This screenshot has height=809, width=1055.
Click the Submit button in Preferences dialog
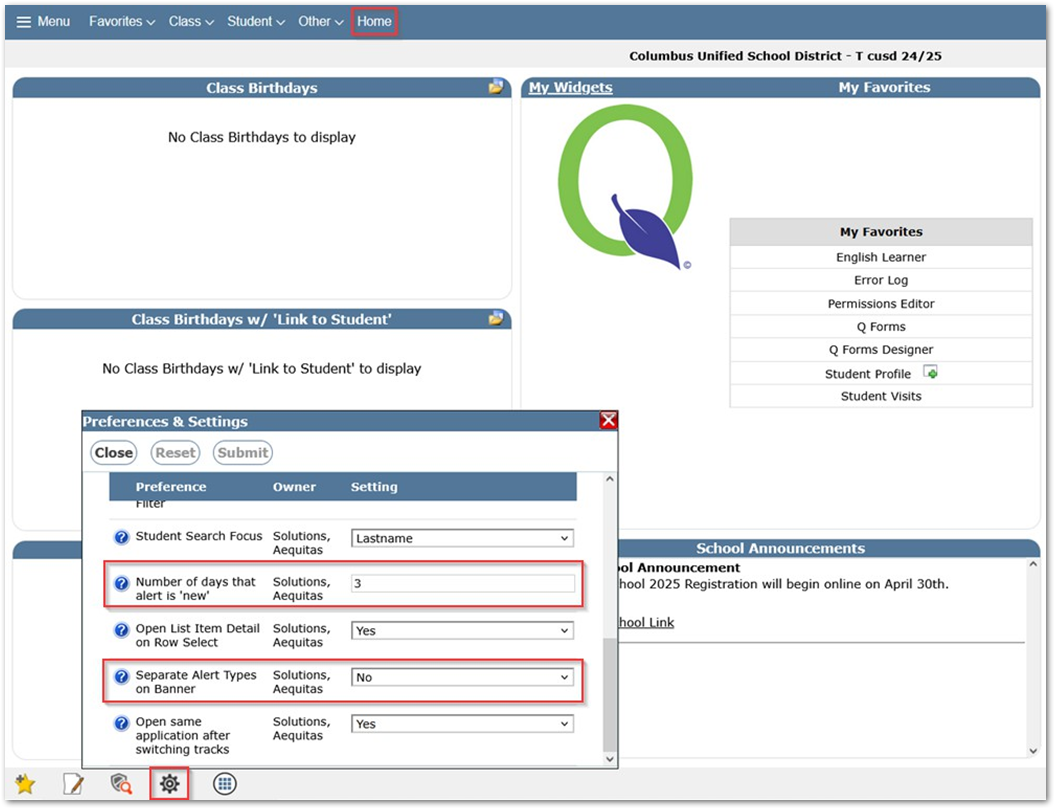pos(242,453)
